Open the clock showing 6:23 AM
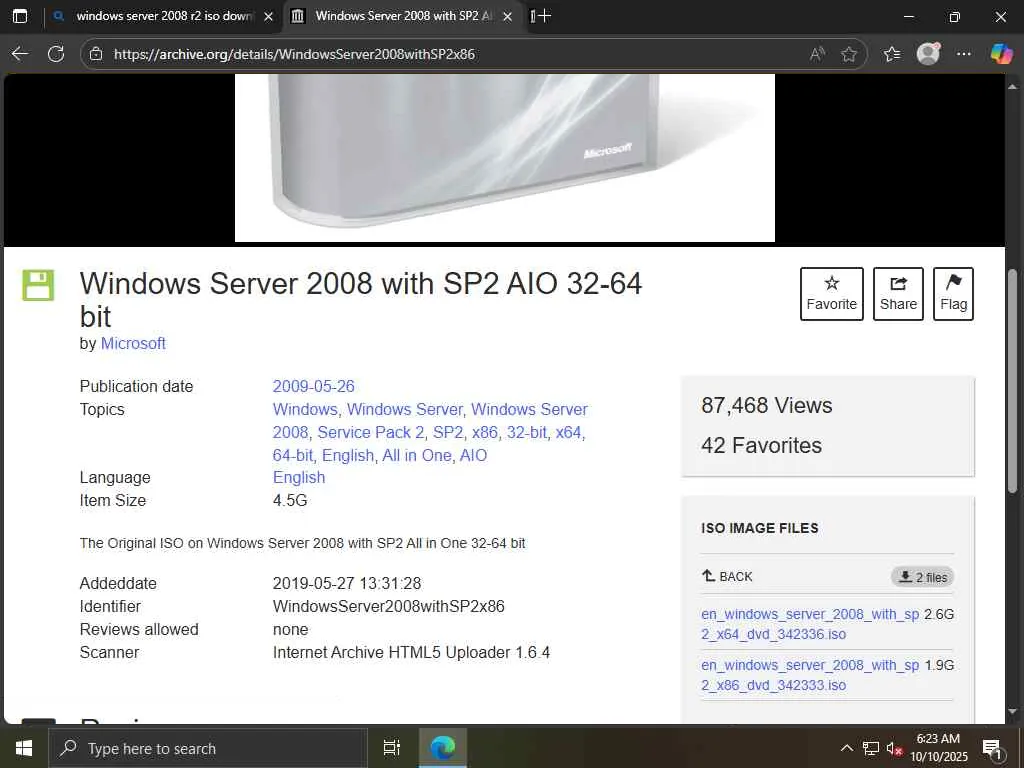Viewport: 1024px width, 768px height. coord(938,748)
